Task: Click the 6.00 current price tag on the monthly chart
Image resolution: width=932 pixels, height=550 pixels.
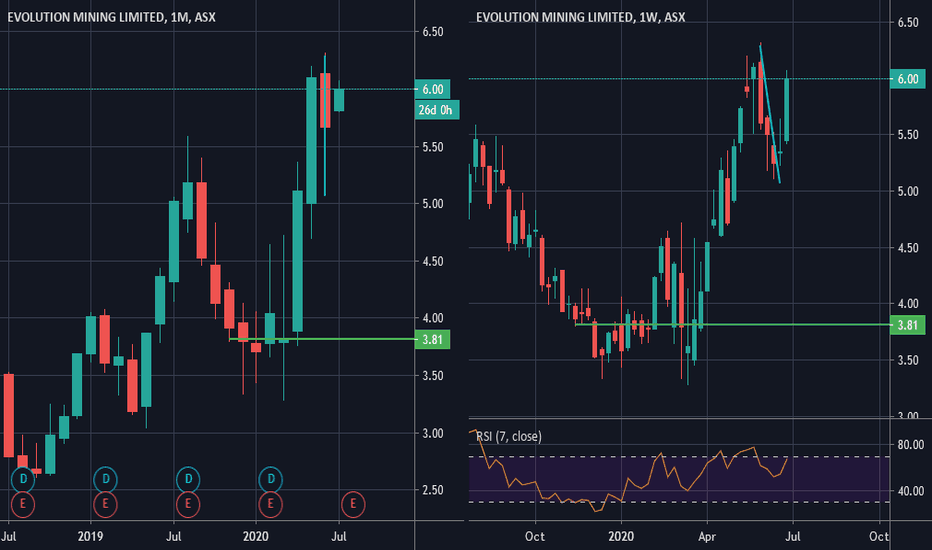Action: pyautogui.click(x=432, y=89)
